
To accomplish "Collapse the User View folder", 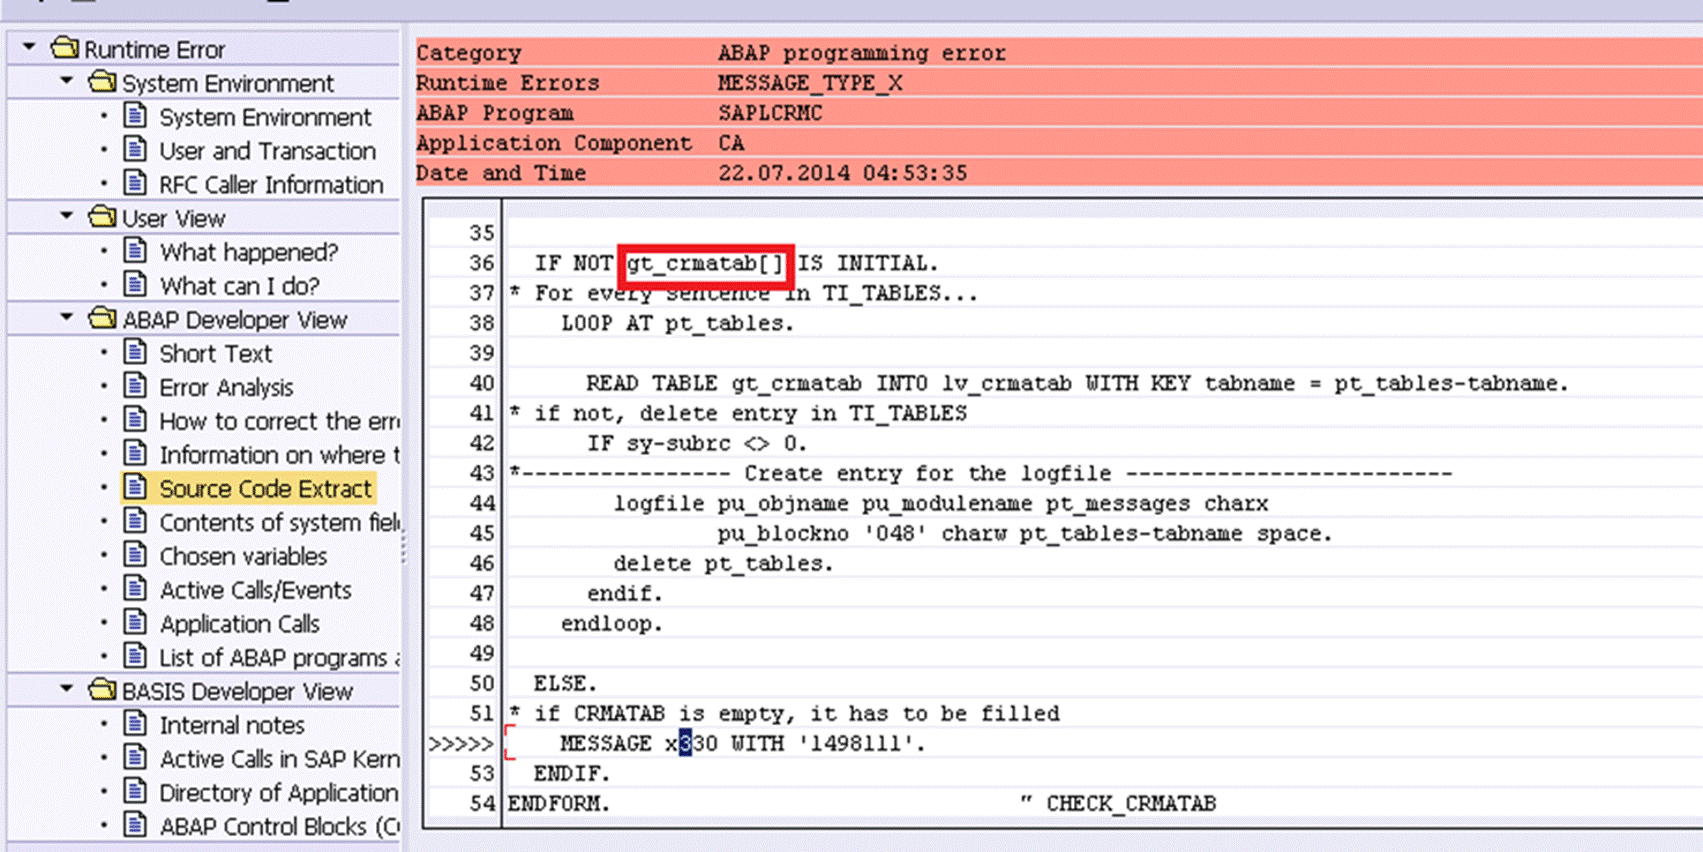I will 66,216.
